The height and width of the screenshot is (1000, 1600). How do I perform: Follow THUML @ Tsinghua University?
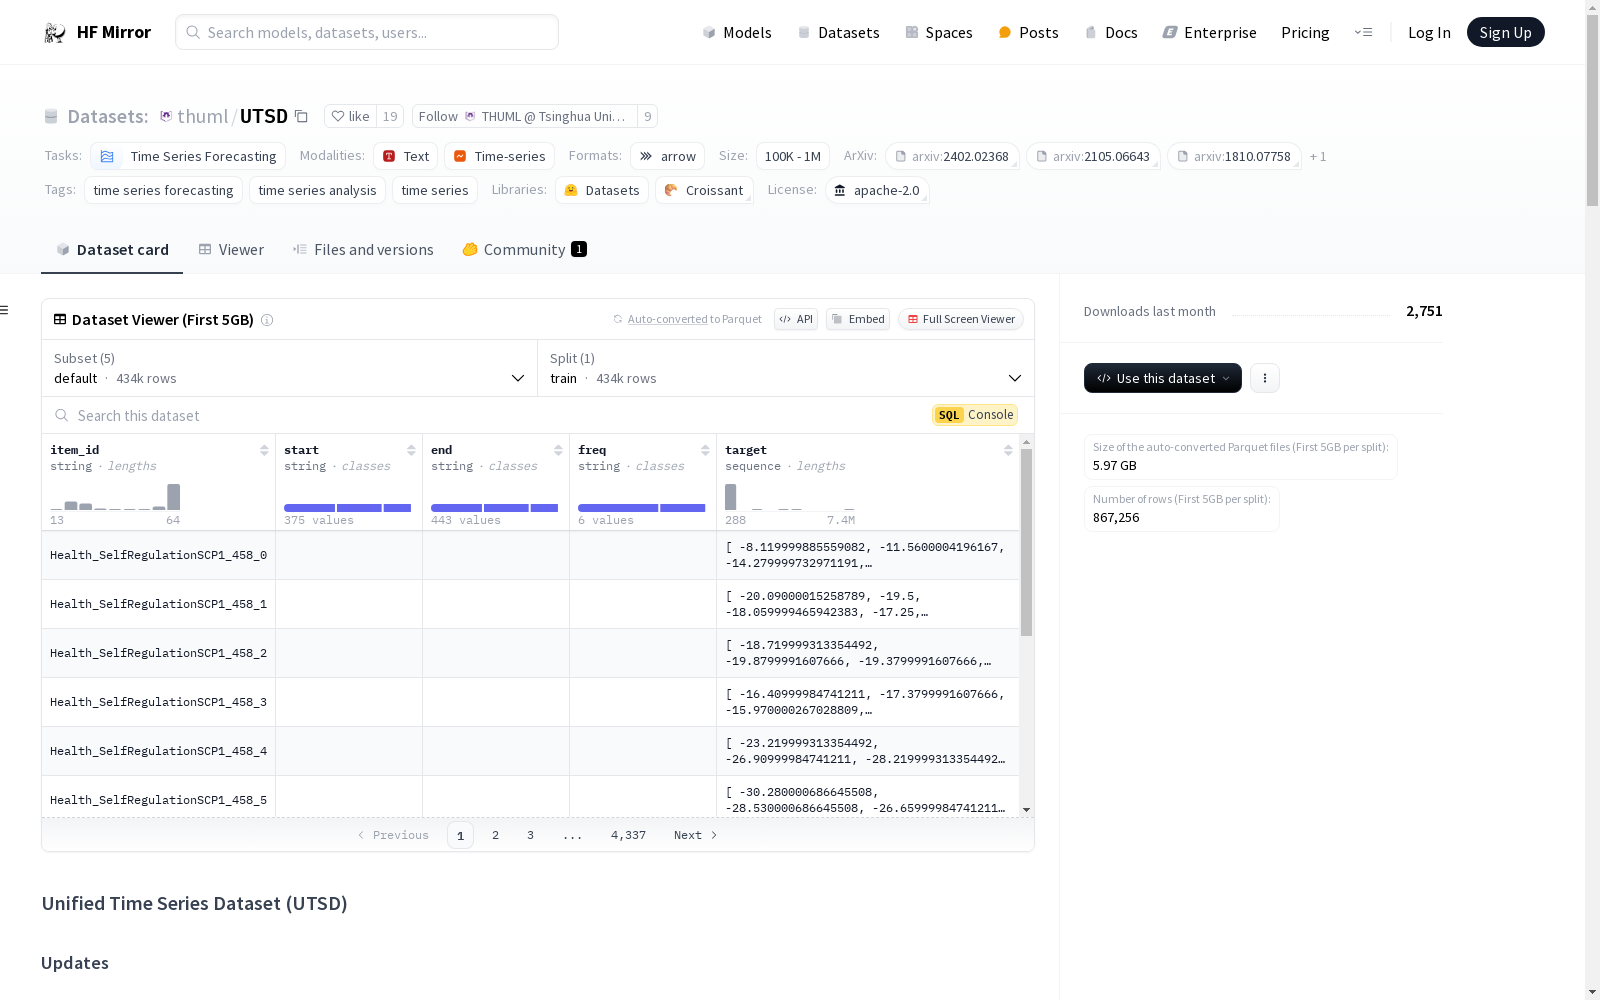524,116
